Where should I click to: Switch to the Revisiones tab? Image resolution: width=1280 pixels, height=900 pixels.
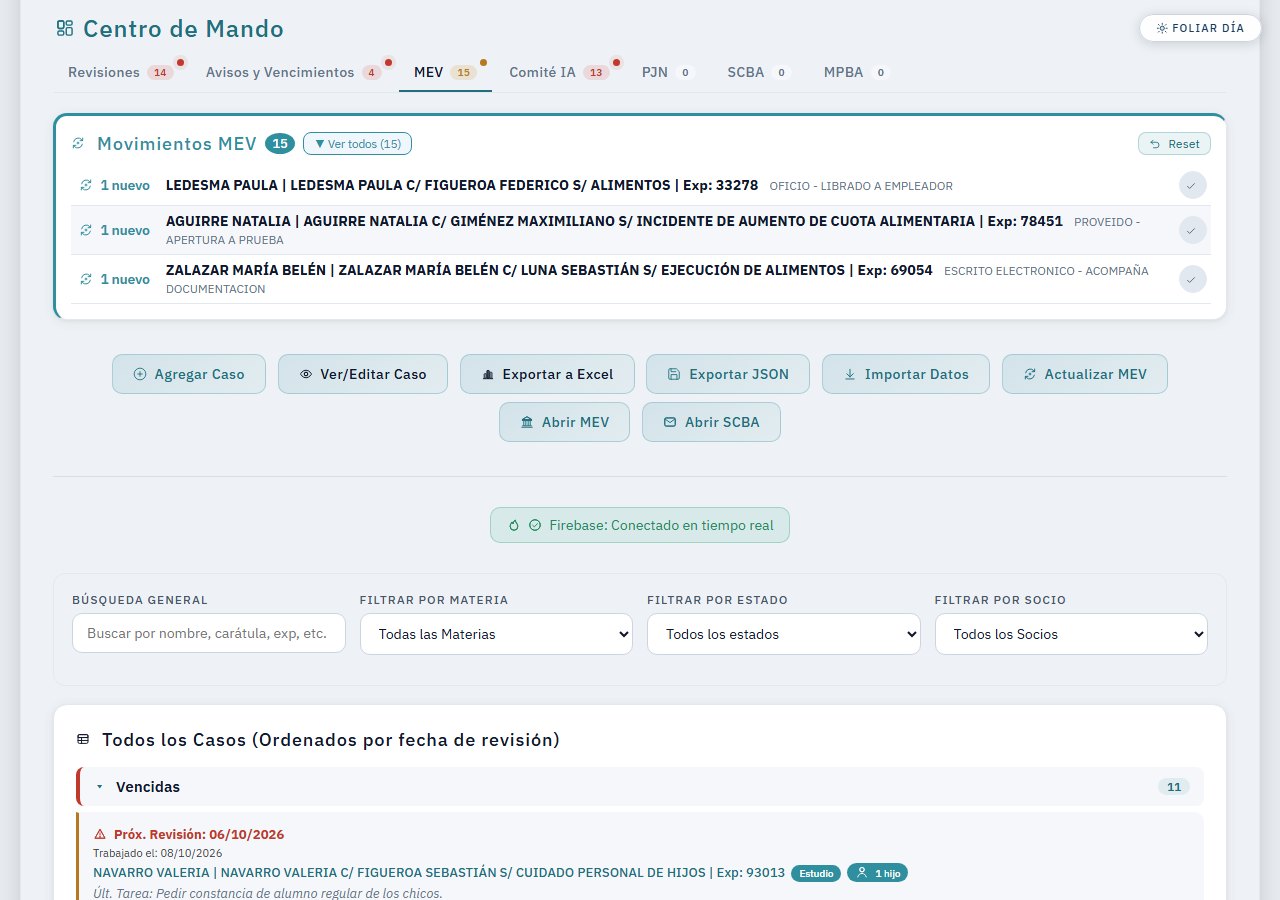[120, 72]
